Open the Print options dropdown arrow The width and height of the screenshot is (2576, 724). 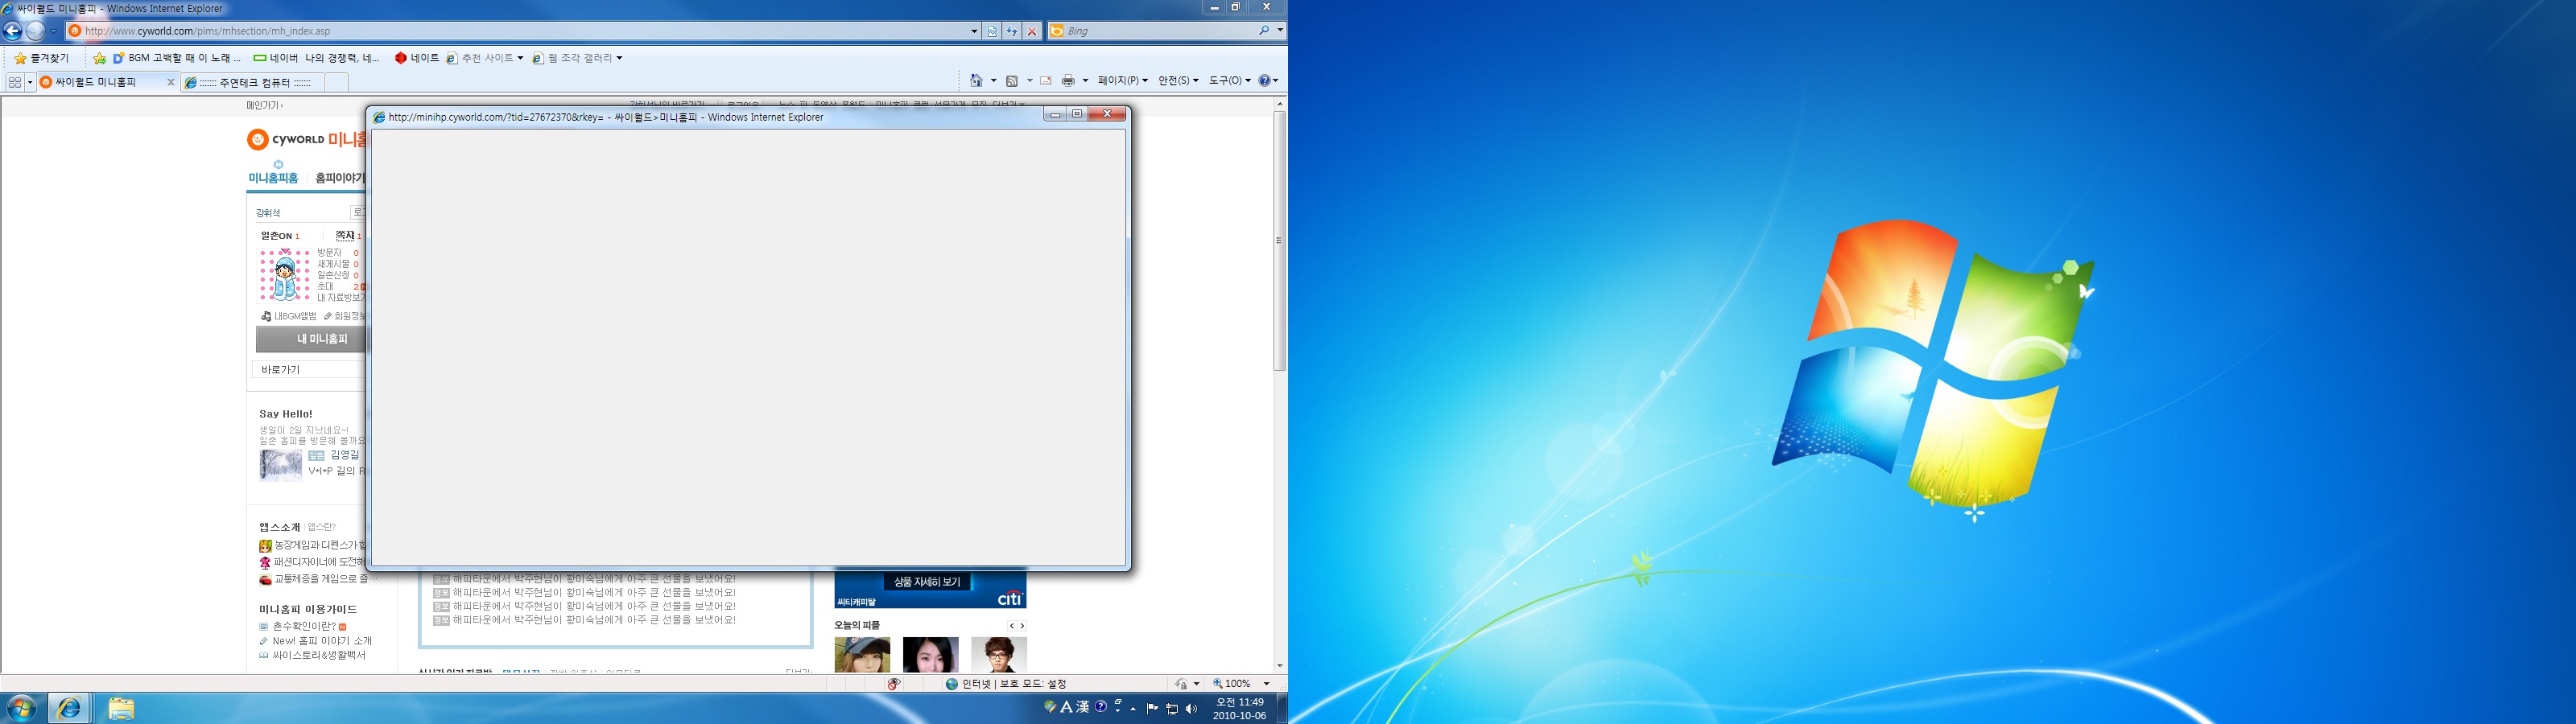coord(1085,80)
